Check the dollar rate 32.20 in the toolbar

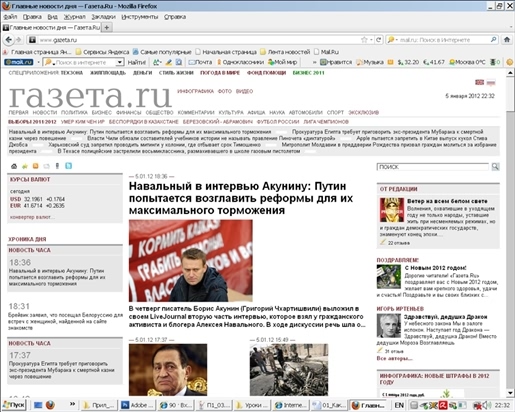408,62
